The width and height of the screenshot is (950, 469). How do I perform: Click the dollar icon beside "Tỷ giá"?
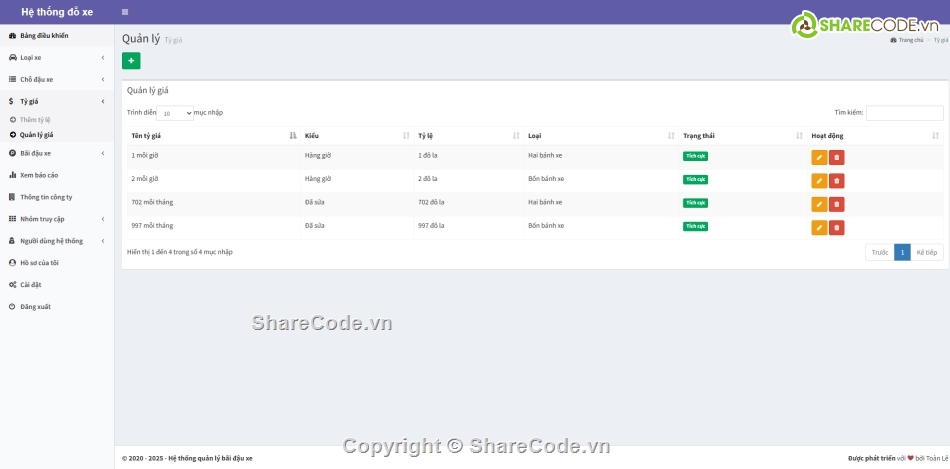[x=12, y=101]
